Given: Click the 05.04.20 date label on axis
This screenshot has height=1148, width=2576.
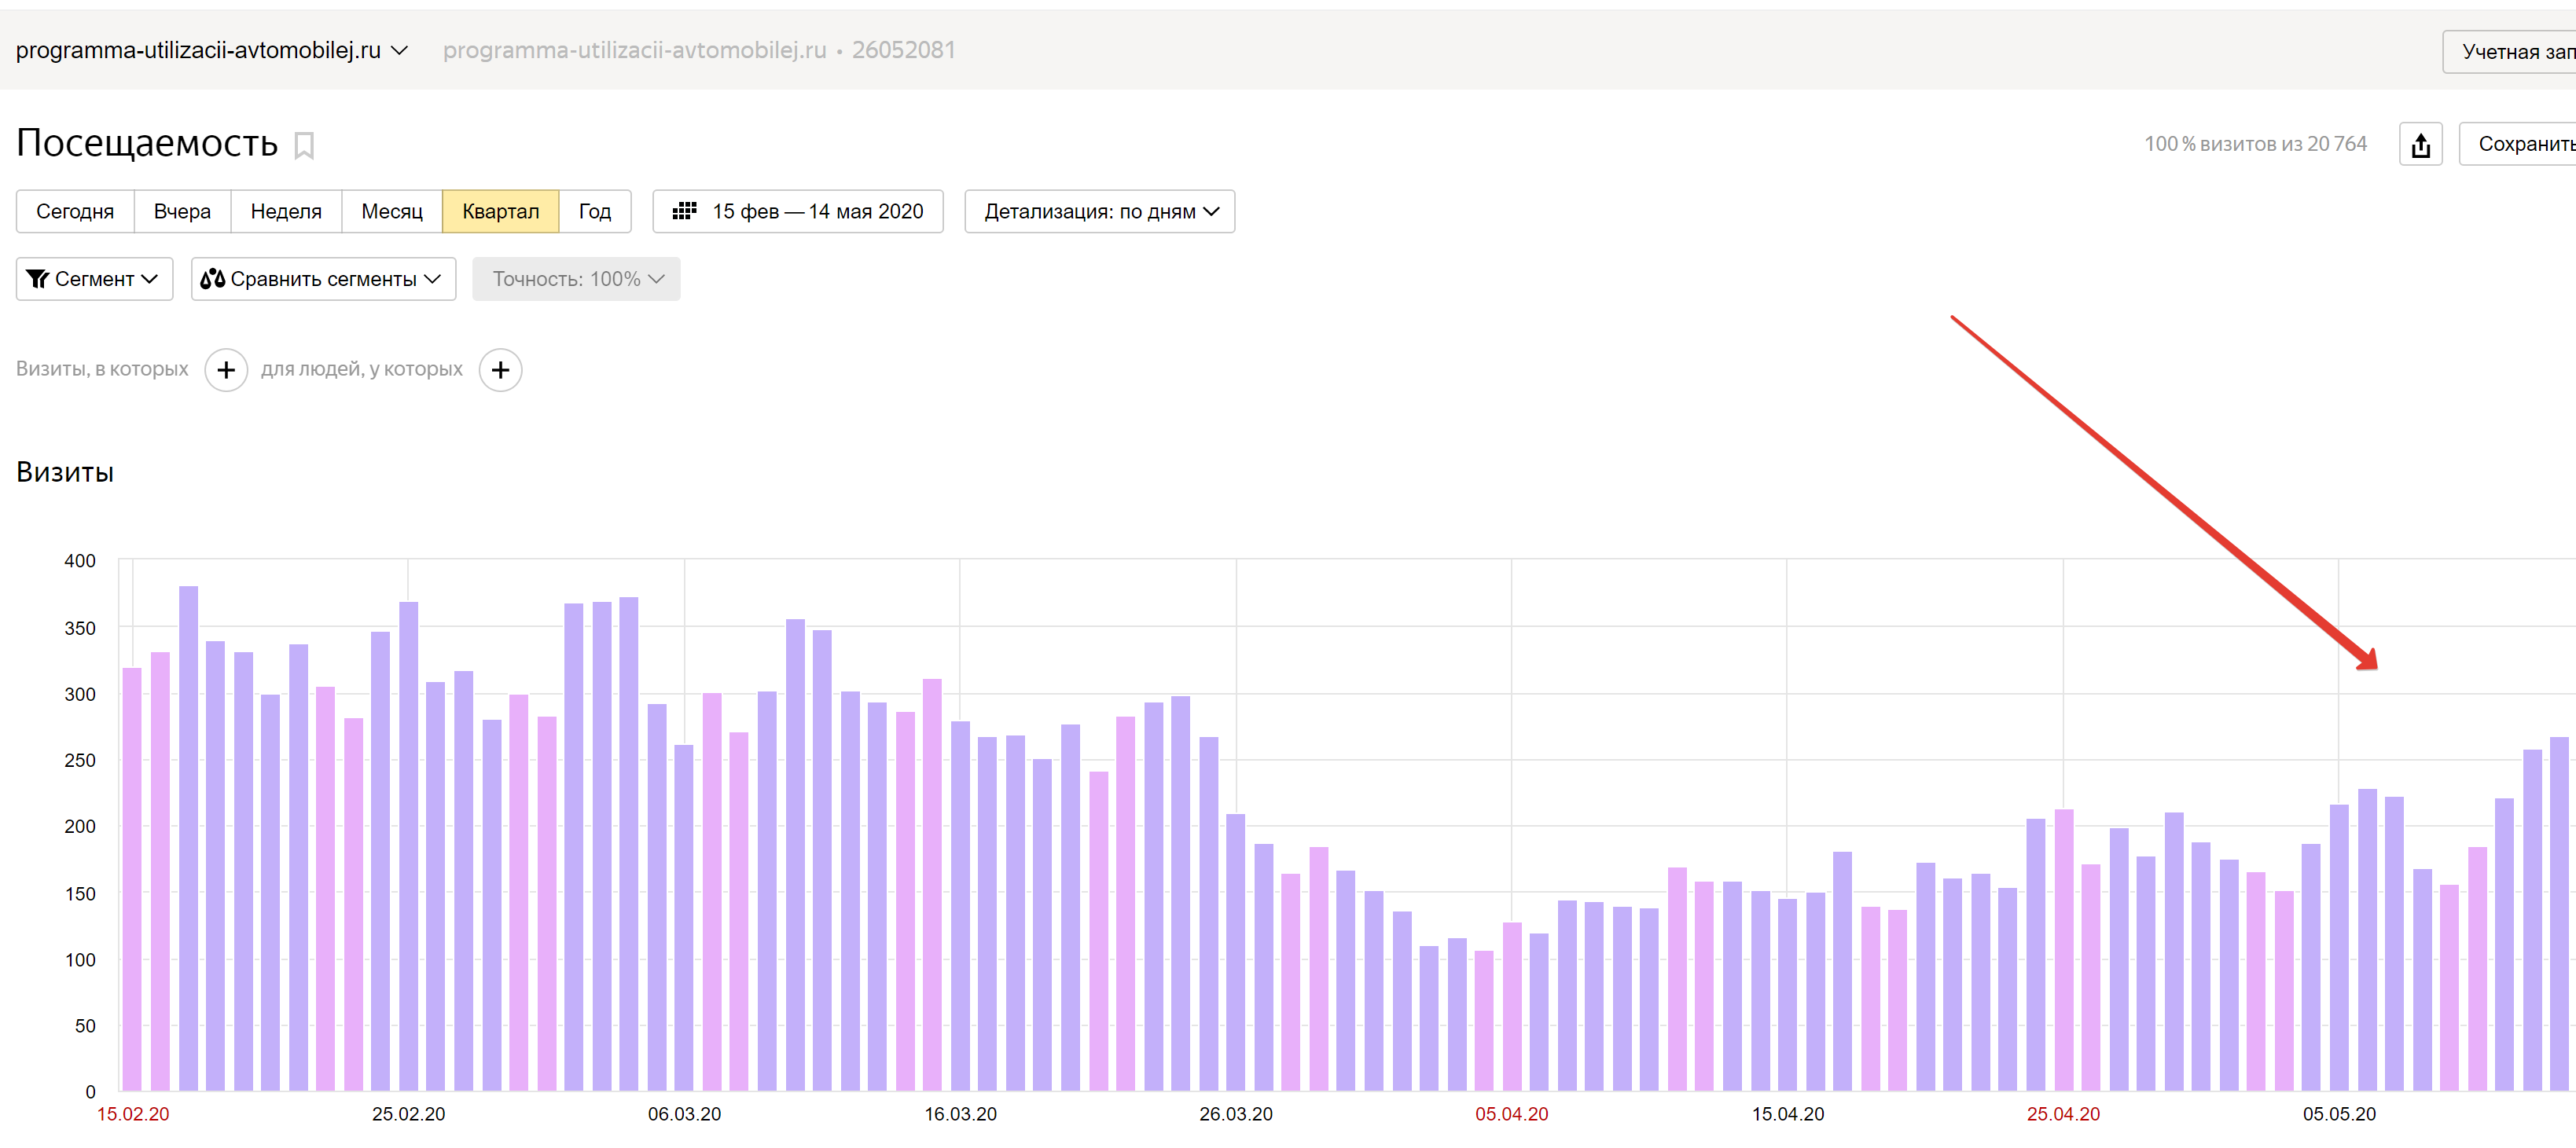Looking at the screenshot, I should coord(1511,1113).
